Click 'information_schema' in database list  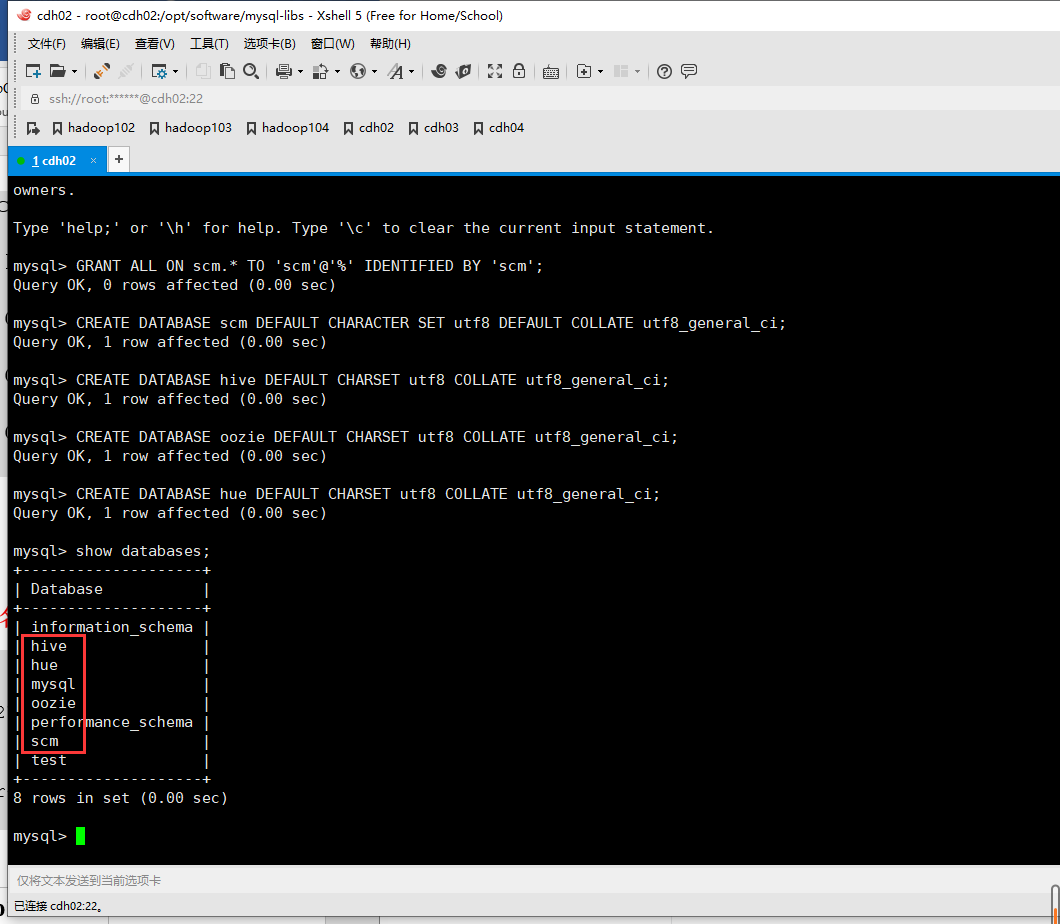pos(112,627)
